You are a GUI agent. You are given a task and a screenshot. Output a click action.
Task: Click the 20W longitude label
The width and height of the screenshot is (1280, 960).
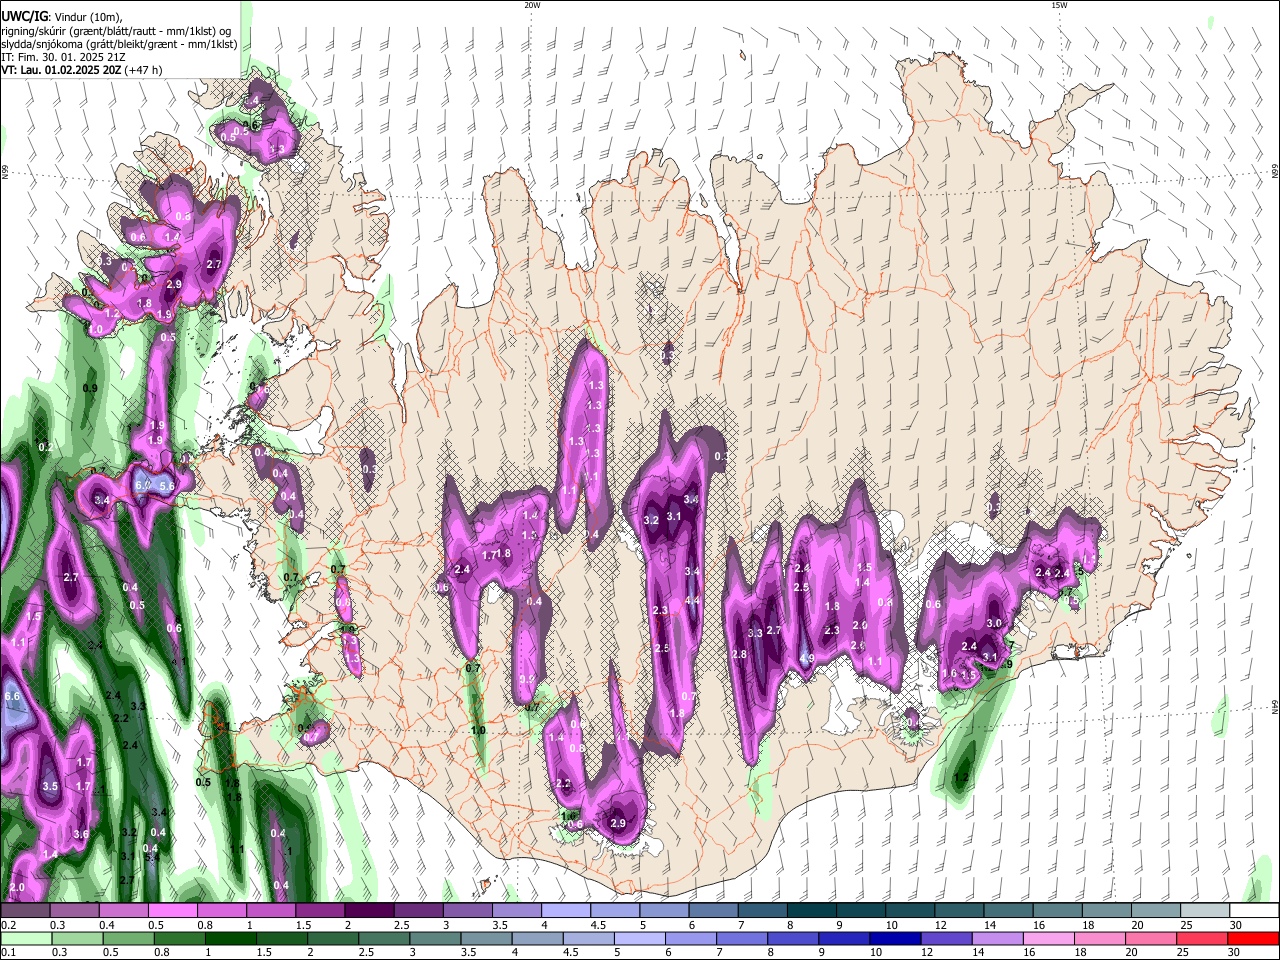pyautogui.click(x=532, y=5)
